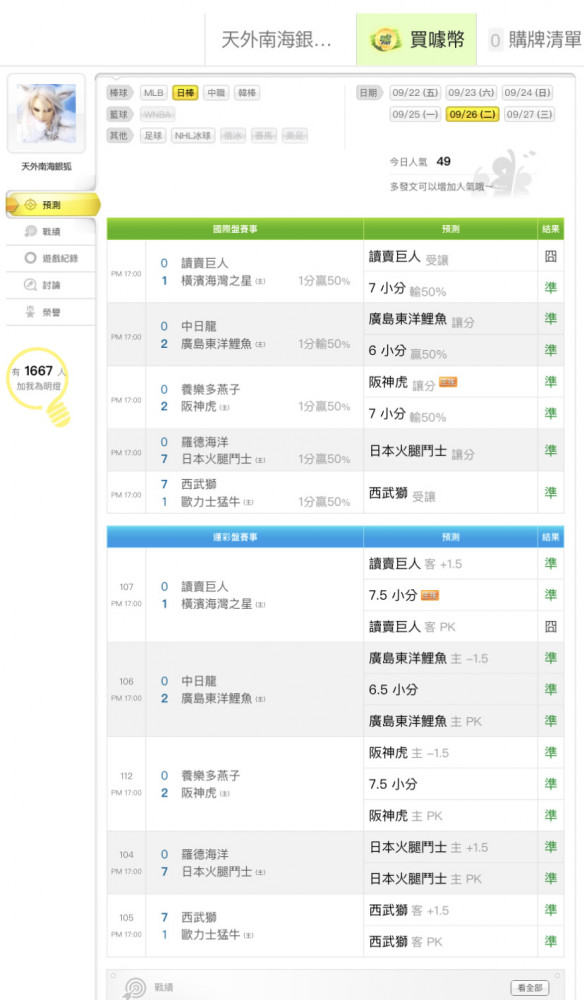Click the target icon beside 戰績 footer

[x=135, y=987]
